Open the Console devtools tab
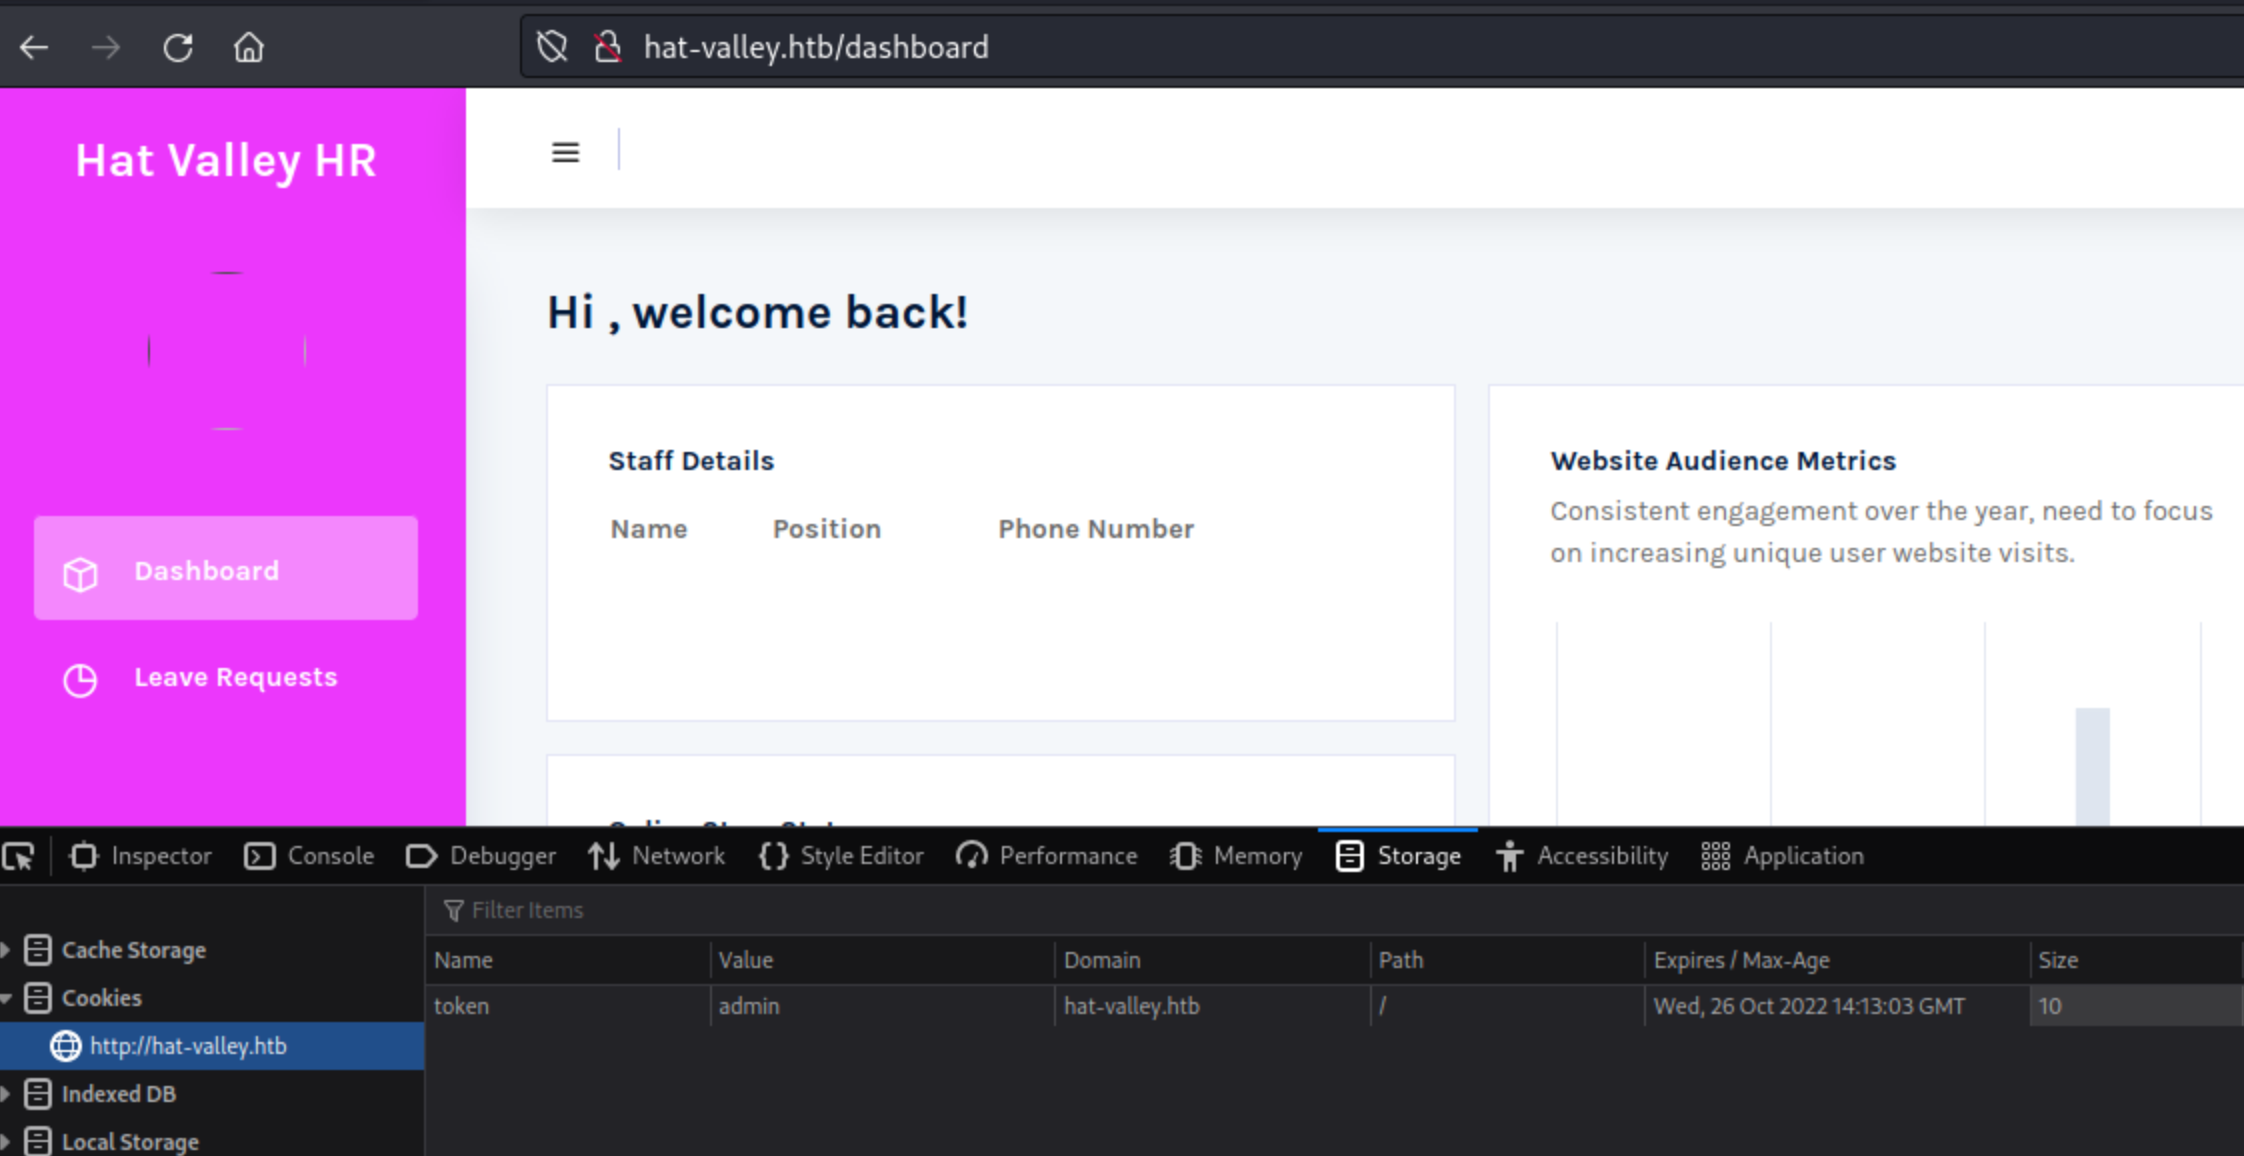The image size is (2244, 1156). pos(310,856)
